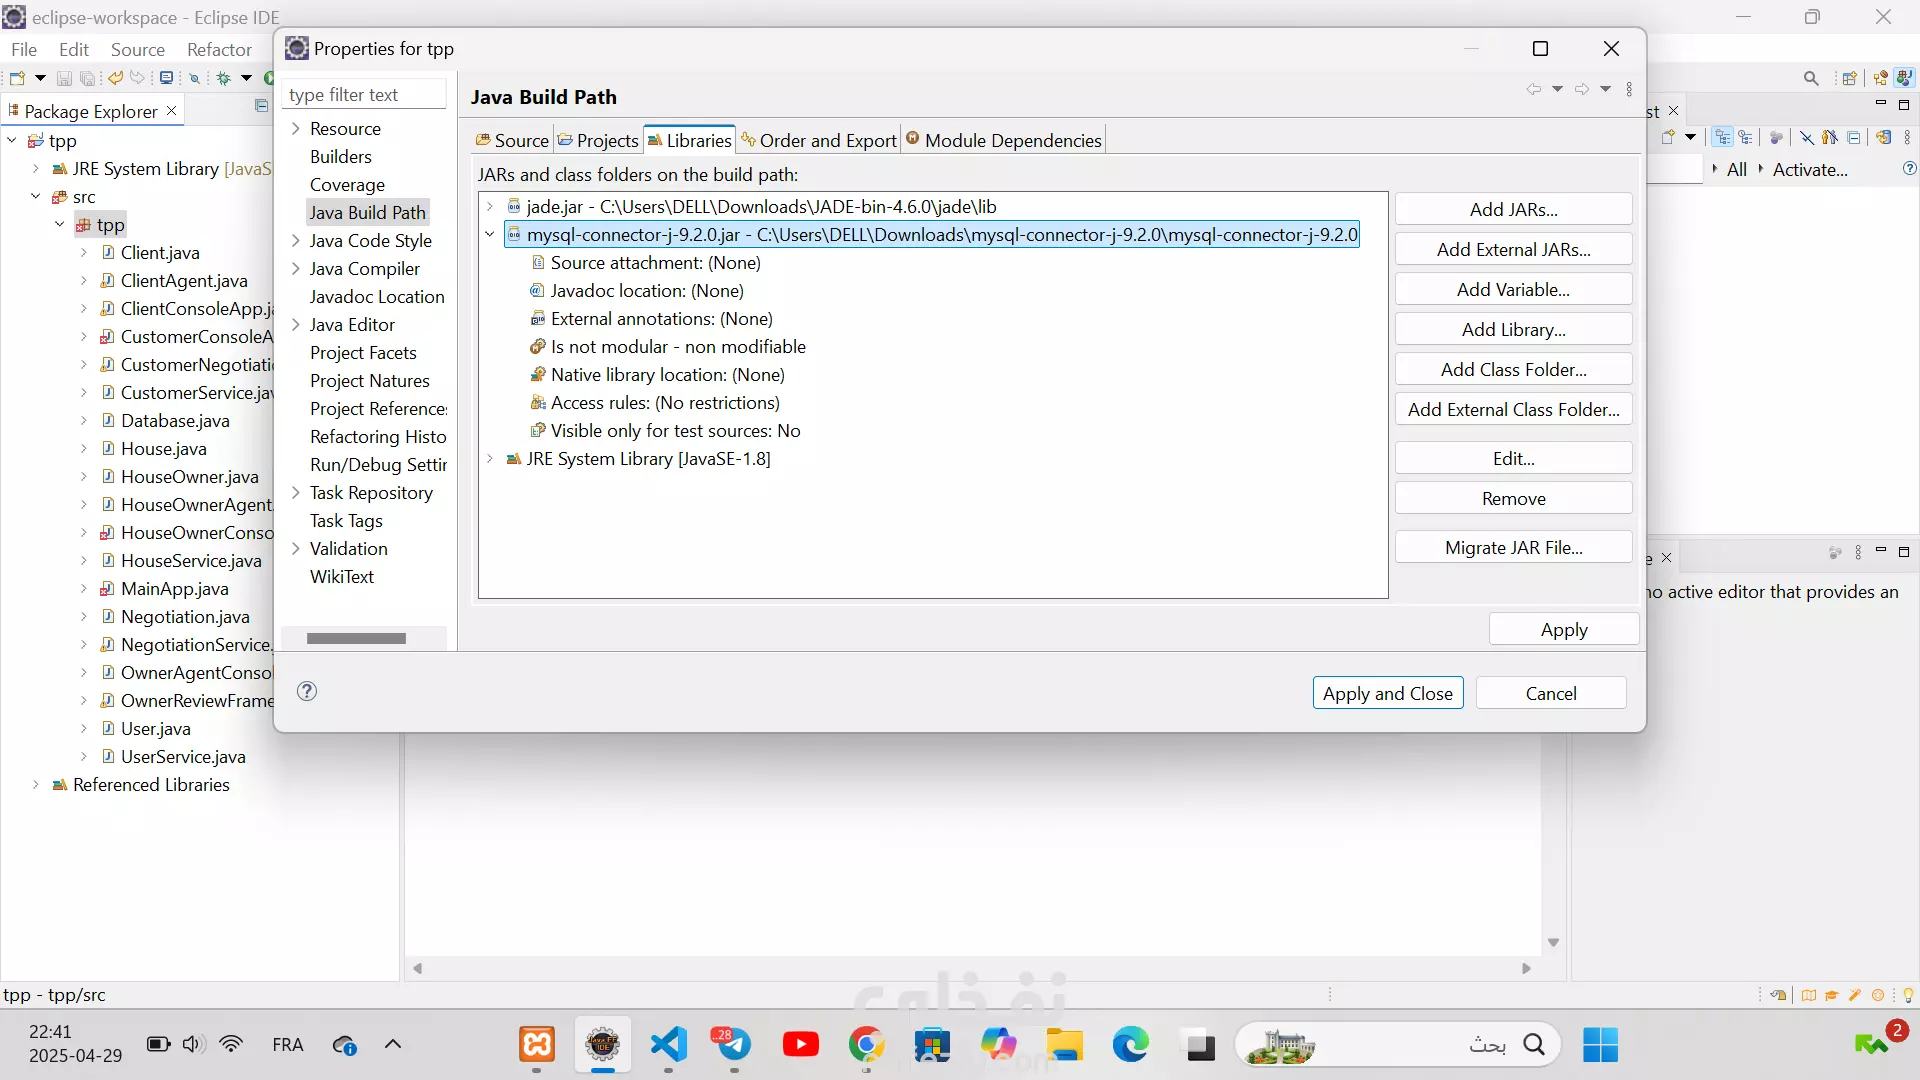Click the New wizard icon in Eclipse toolbar
The height and width of the screenshot is (1080, 1920).
[17, 78]
